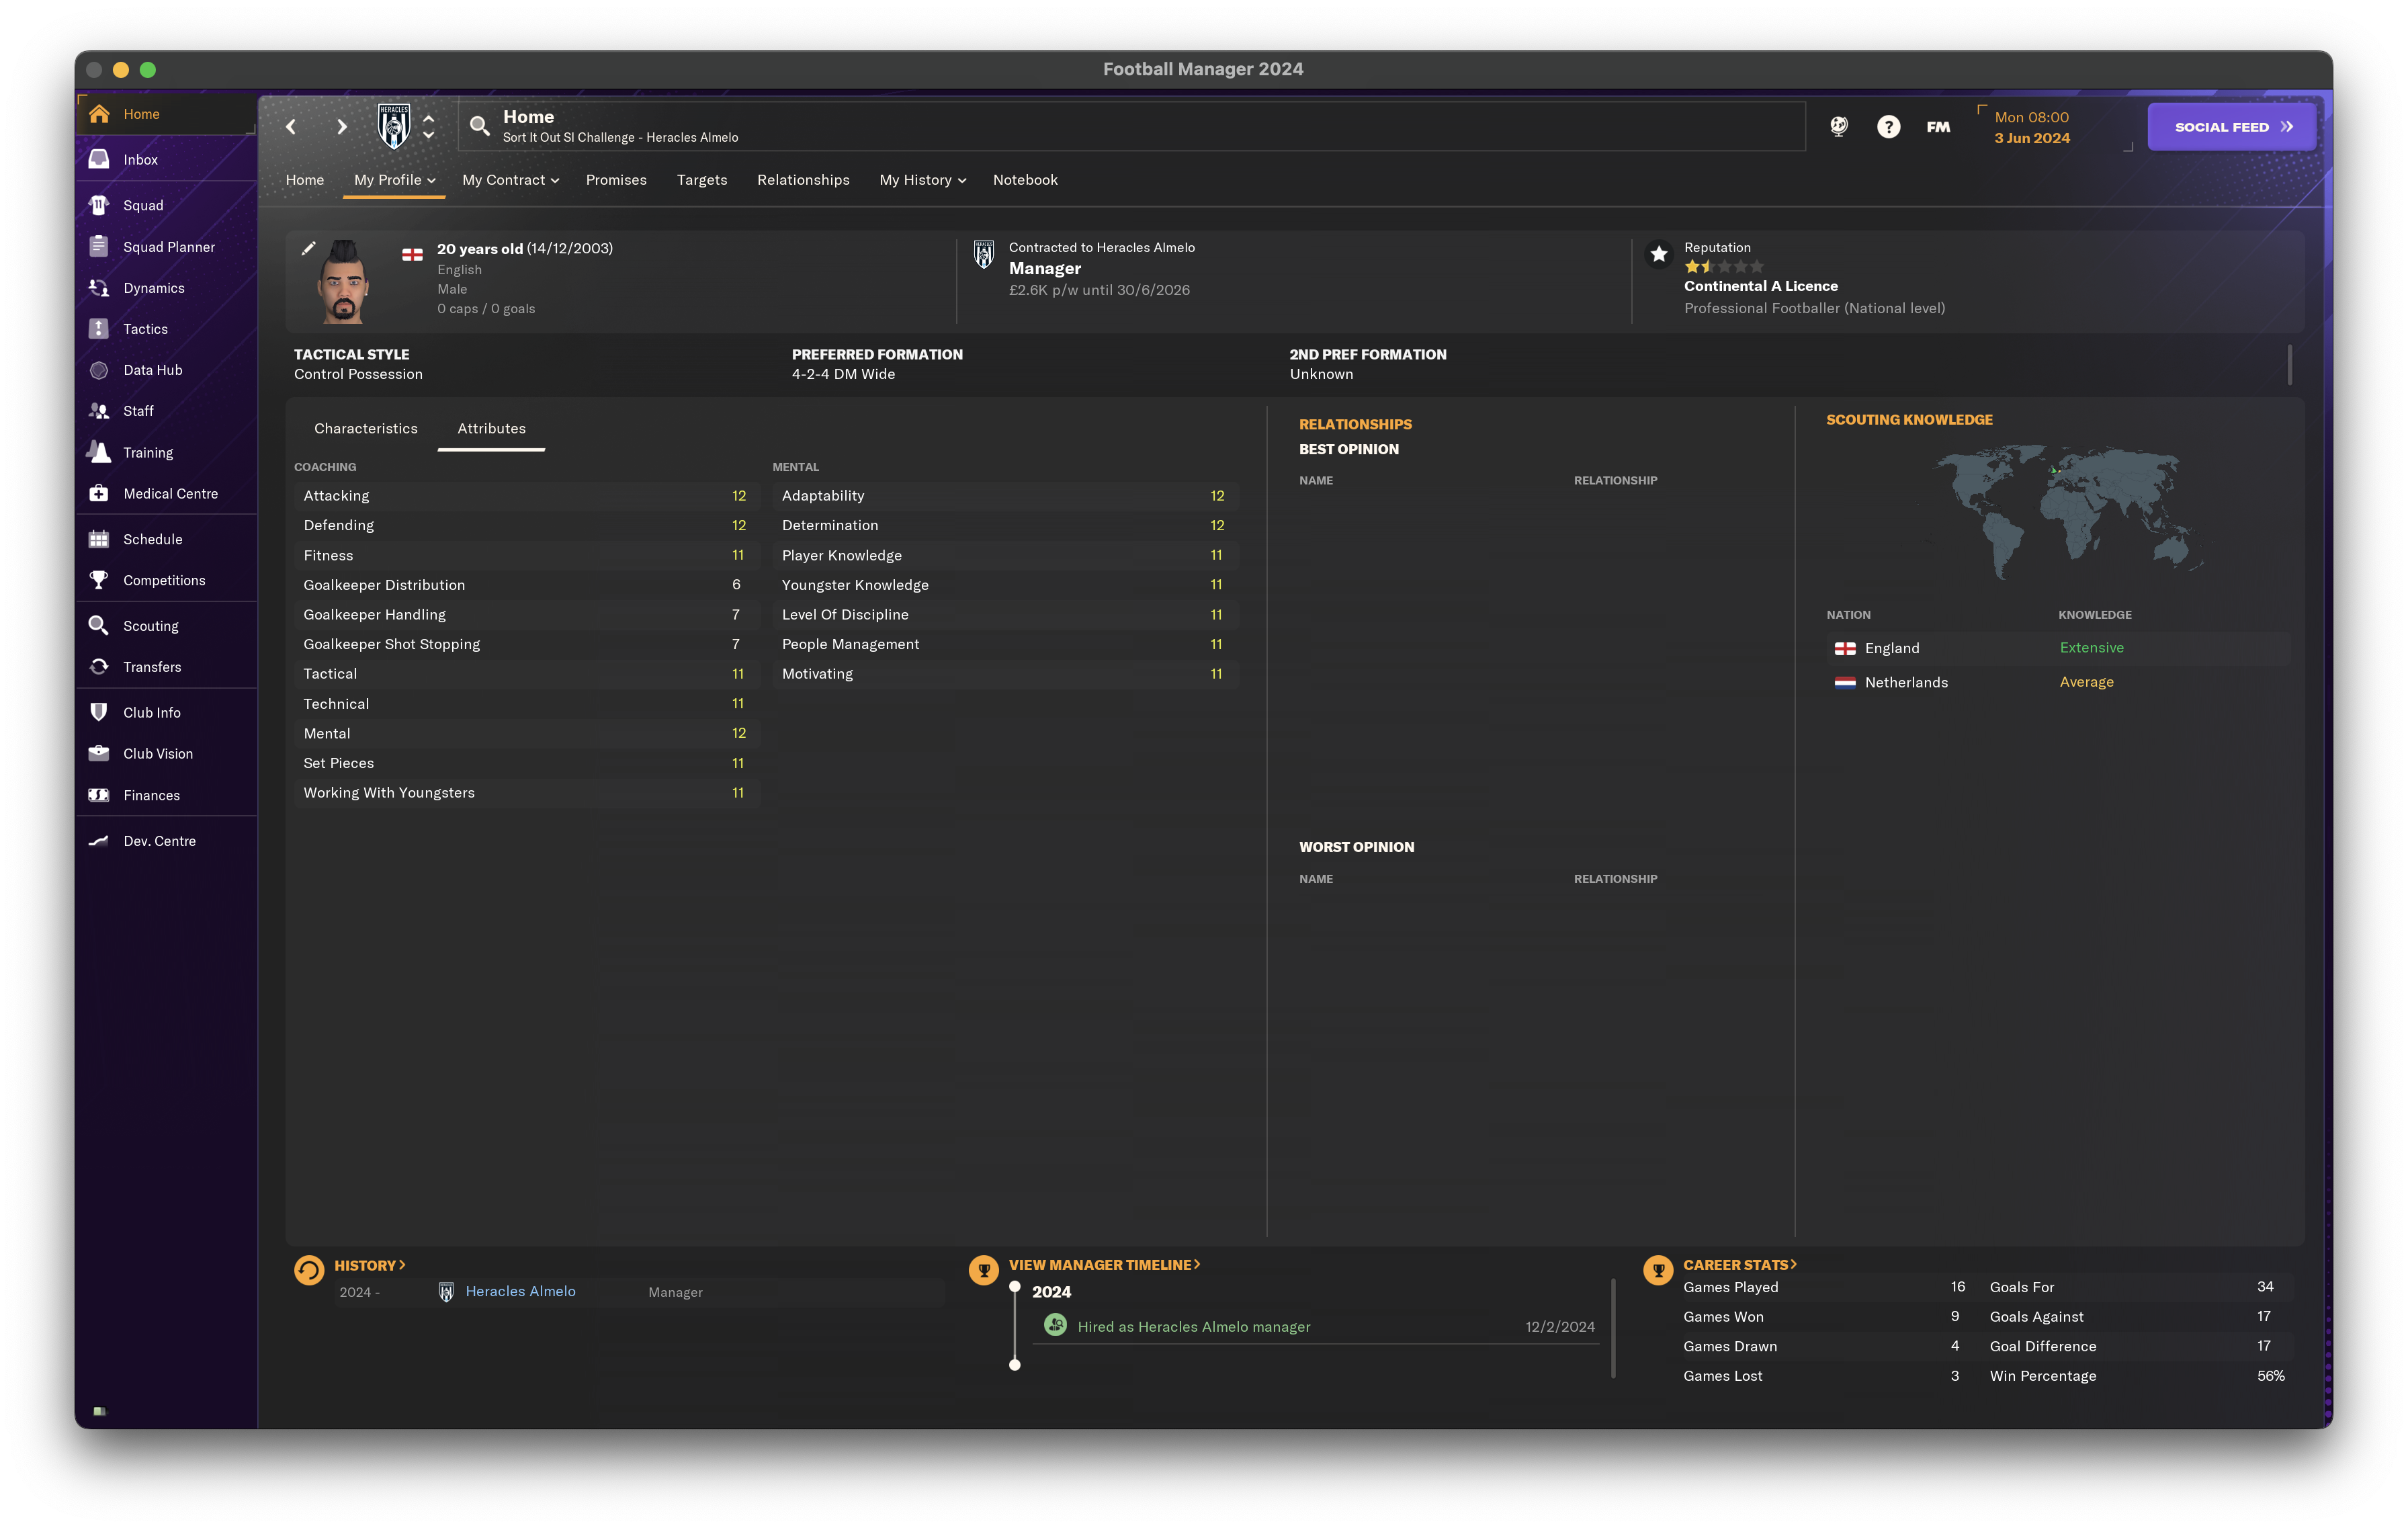The image size is (2408, 1528).
Task: Click the Home tab in top menu
Action: (305, 180)
